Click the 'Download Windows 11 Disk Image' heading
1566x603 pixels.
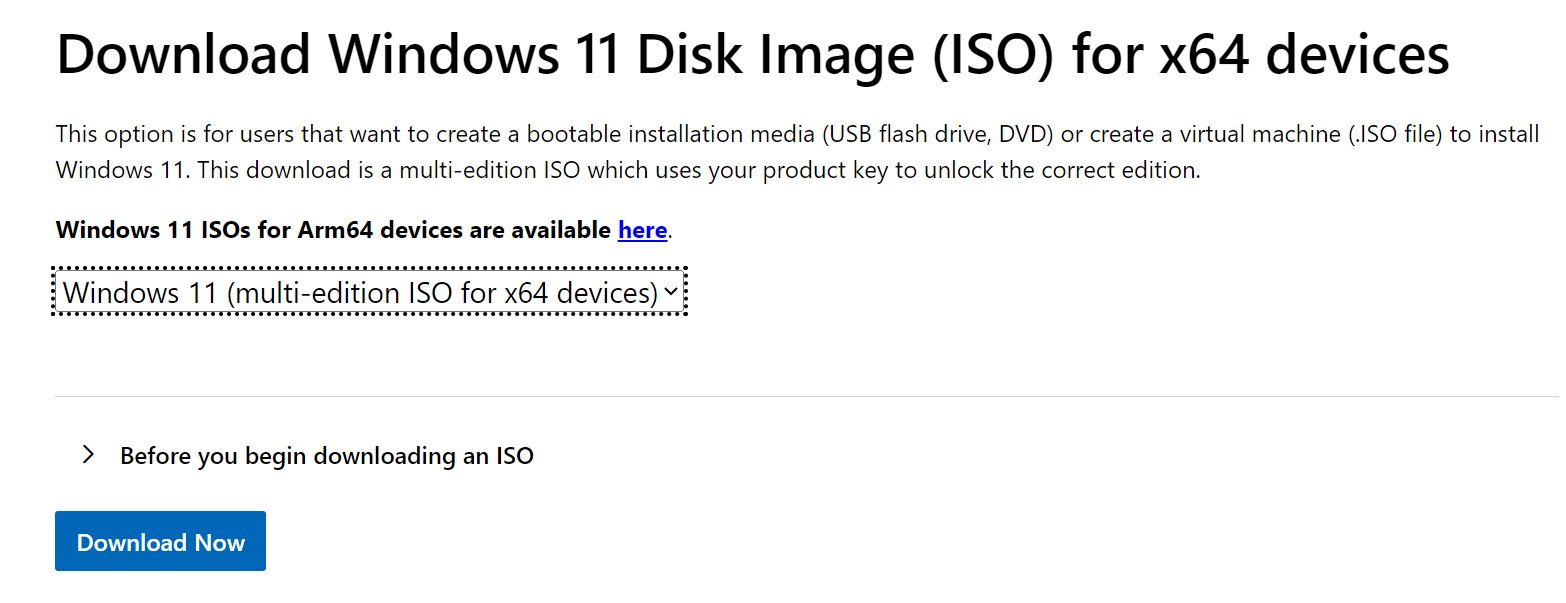[400, 55]
